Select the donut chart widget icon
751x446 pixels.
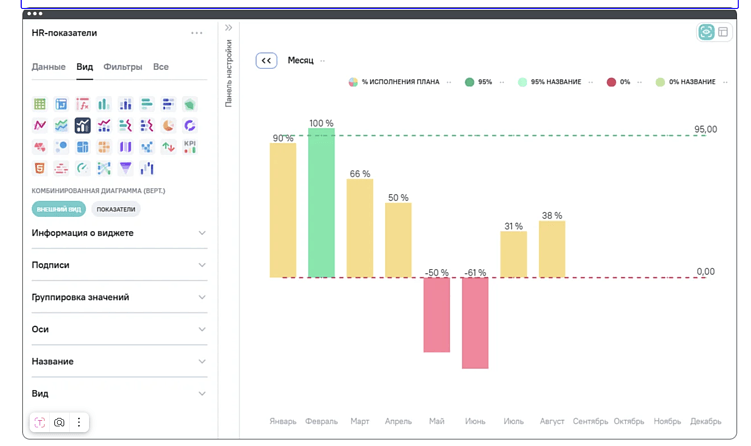(x=190, y=126)
